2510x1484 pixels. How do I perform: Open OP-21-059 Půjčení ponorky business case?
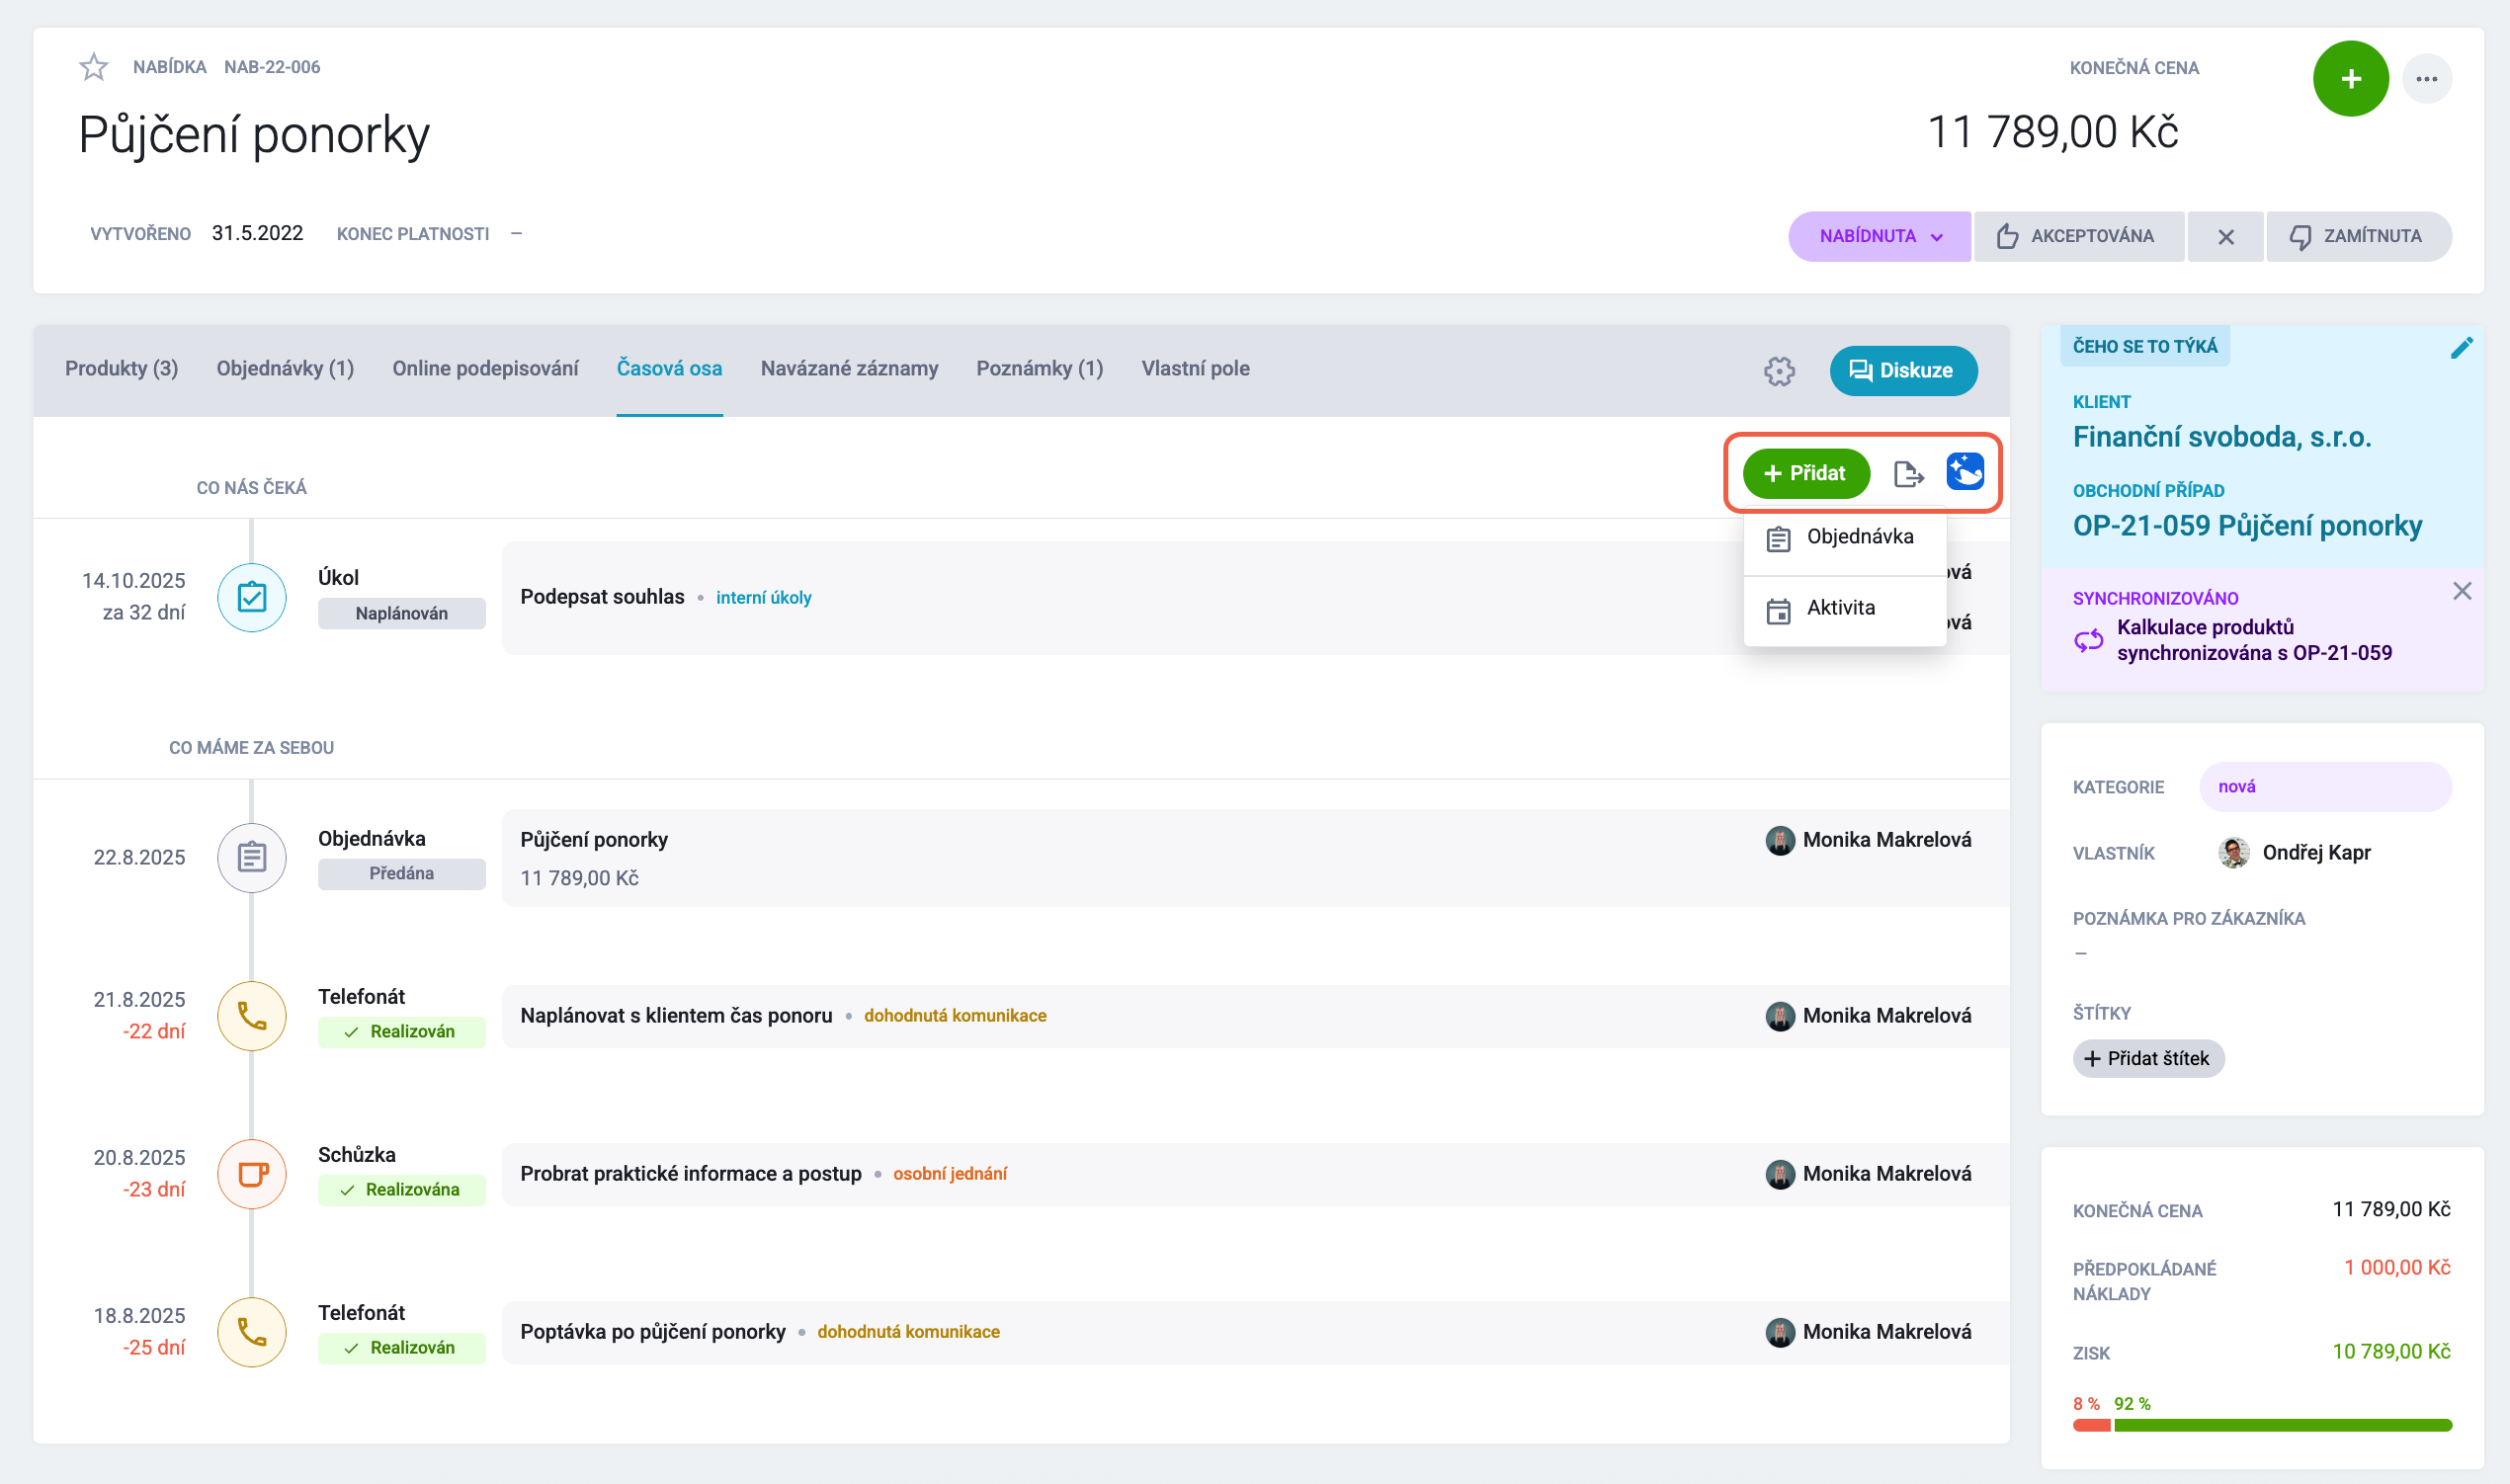(x=2247, y=526)
